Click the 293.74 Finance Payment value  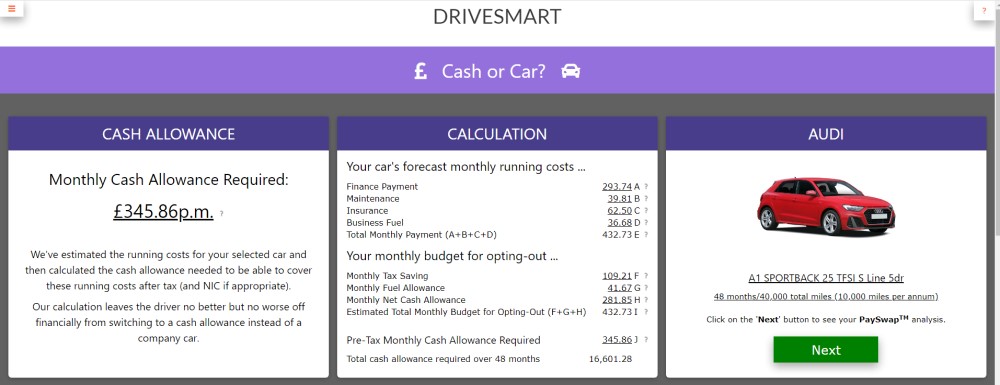click(x=617, y=187)
